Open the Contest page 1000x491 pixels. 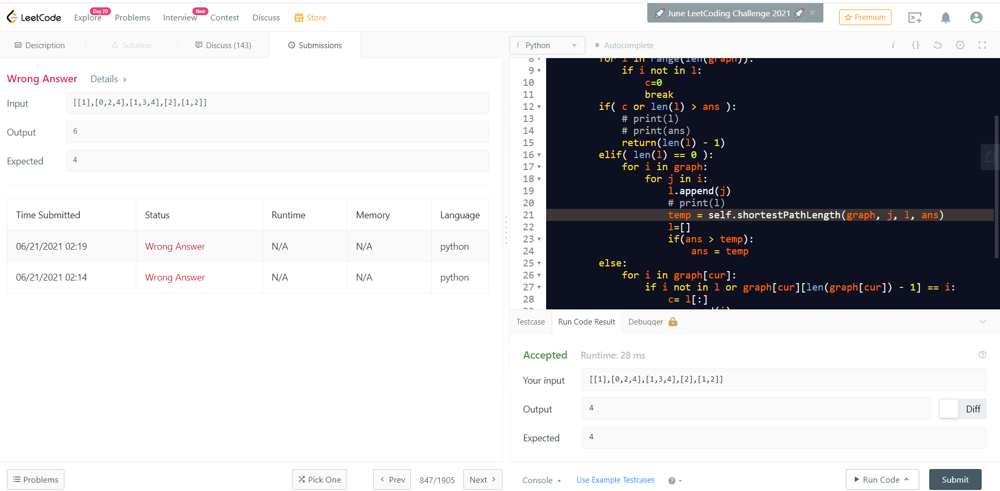224,18
